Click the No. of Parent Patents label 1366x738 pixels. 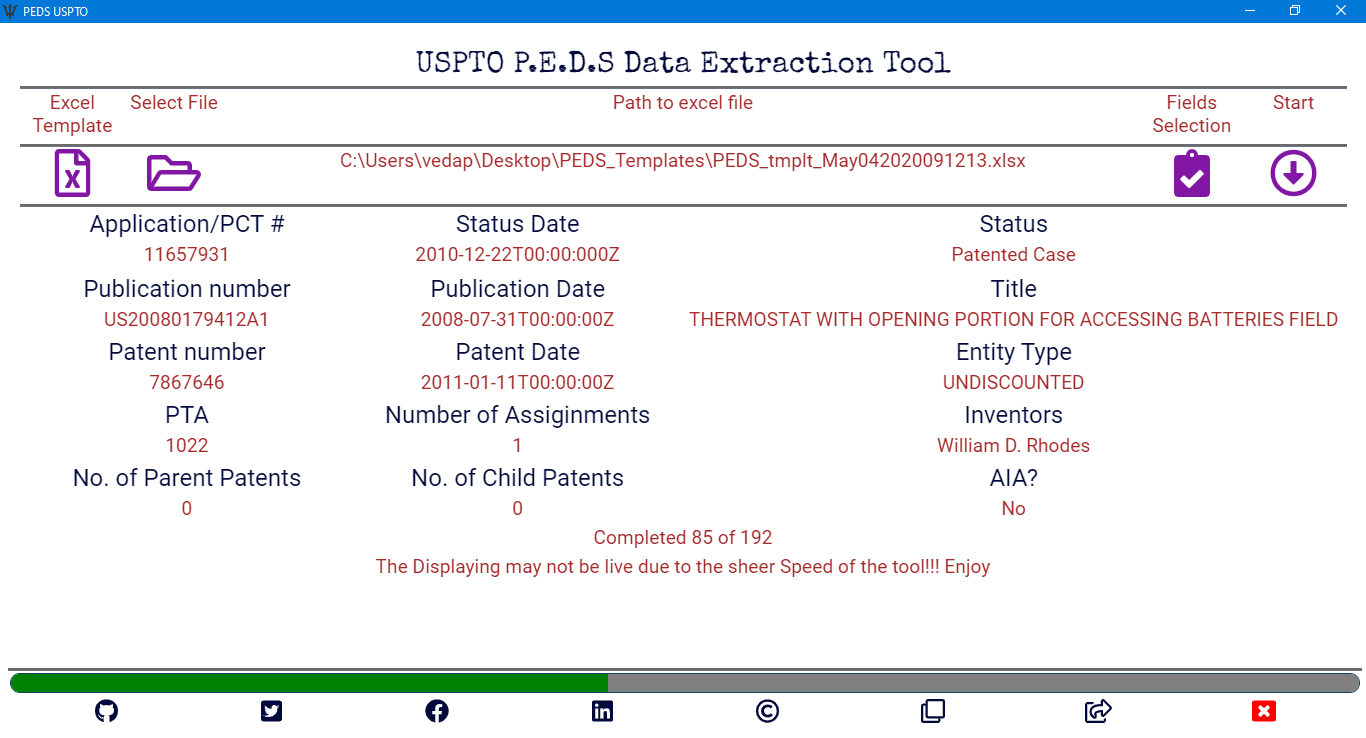pos(187,478)
